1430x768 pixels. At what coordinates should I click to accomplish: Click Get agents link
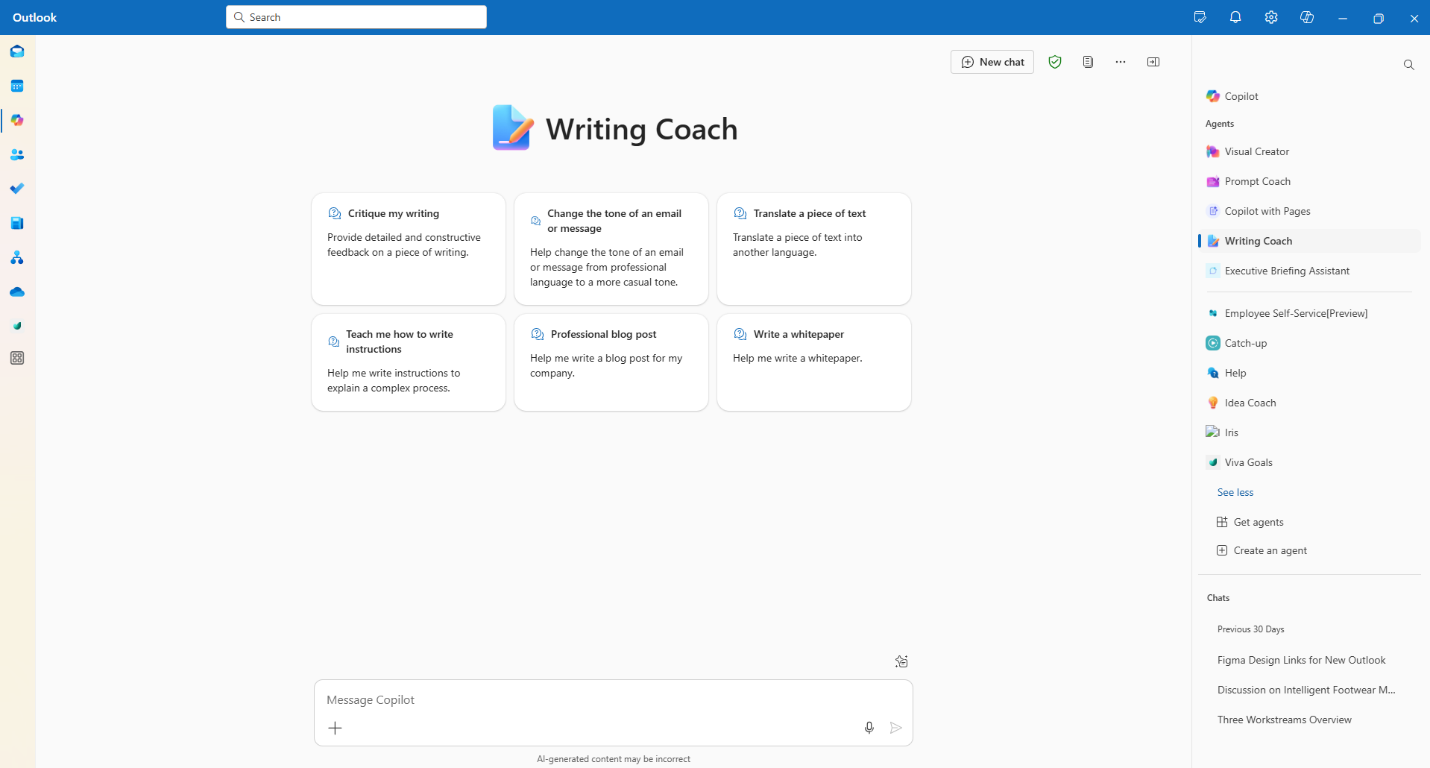(x=1250, y=522)
